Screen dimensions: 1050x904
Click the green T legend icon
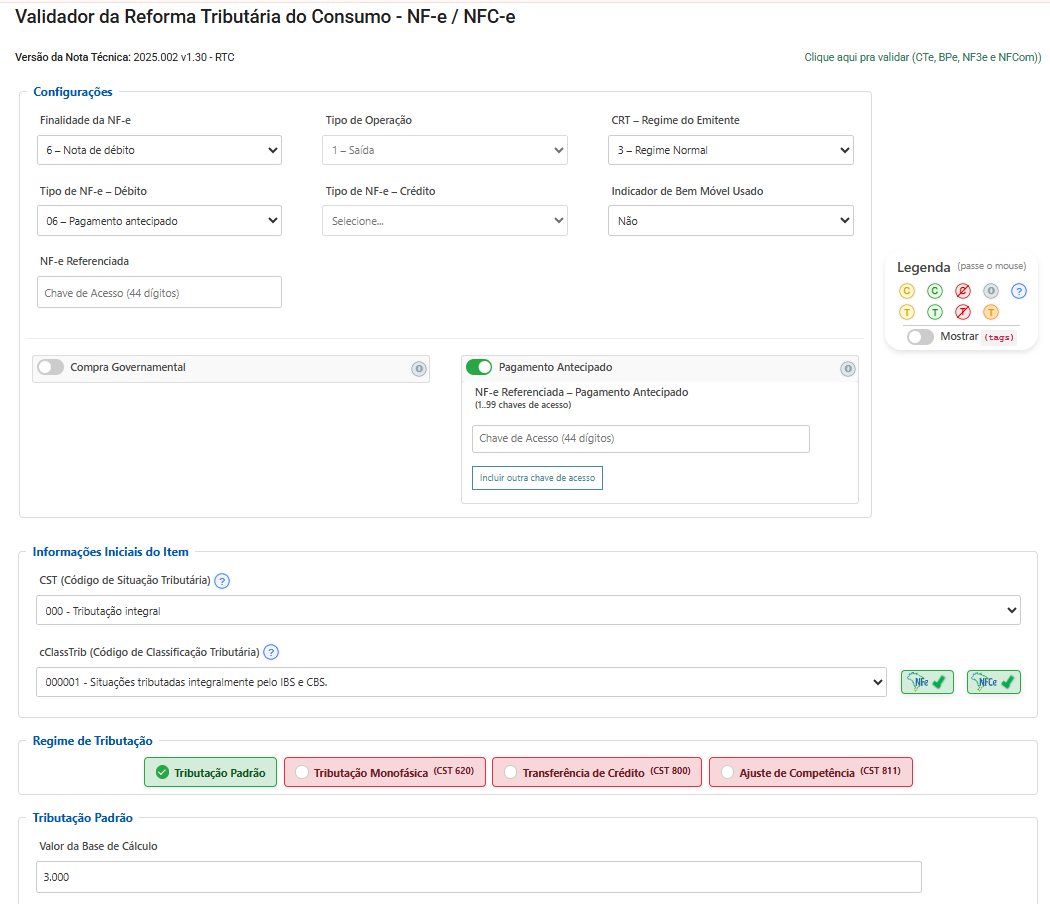(935, 312)
